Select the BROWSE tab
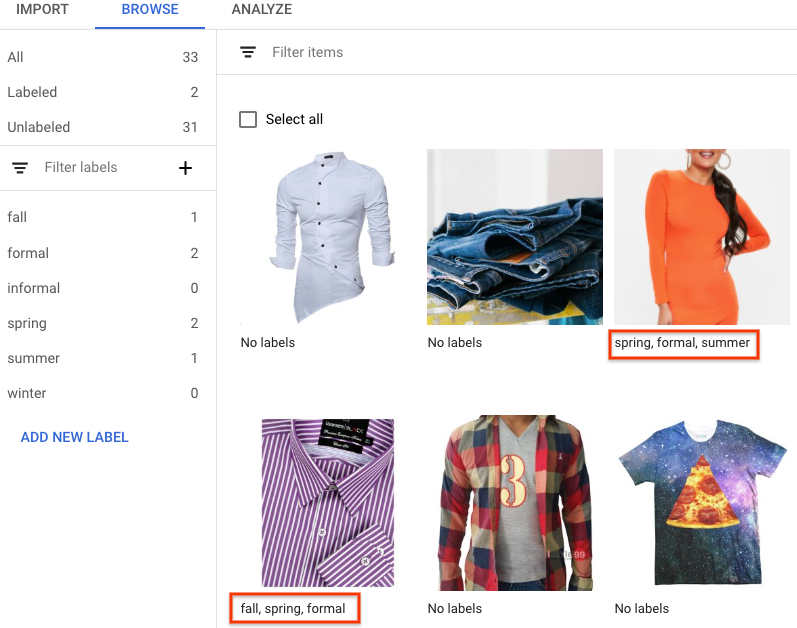 point(150,10)
